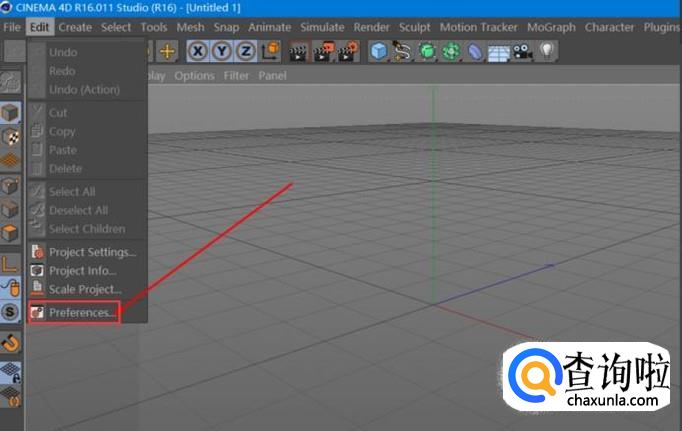This screenshot has height=431, width=682.
Task: Click the Render to Picture Viewer icon
Action: 324,51
